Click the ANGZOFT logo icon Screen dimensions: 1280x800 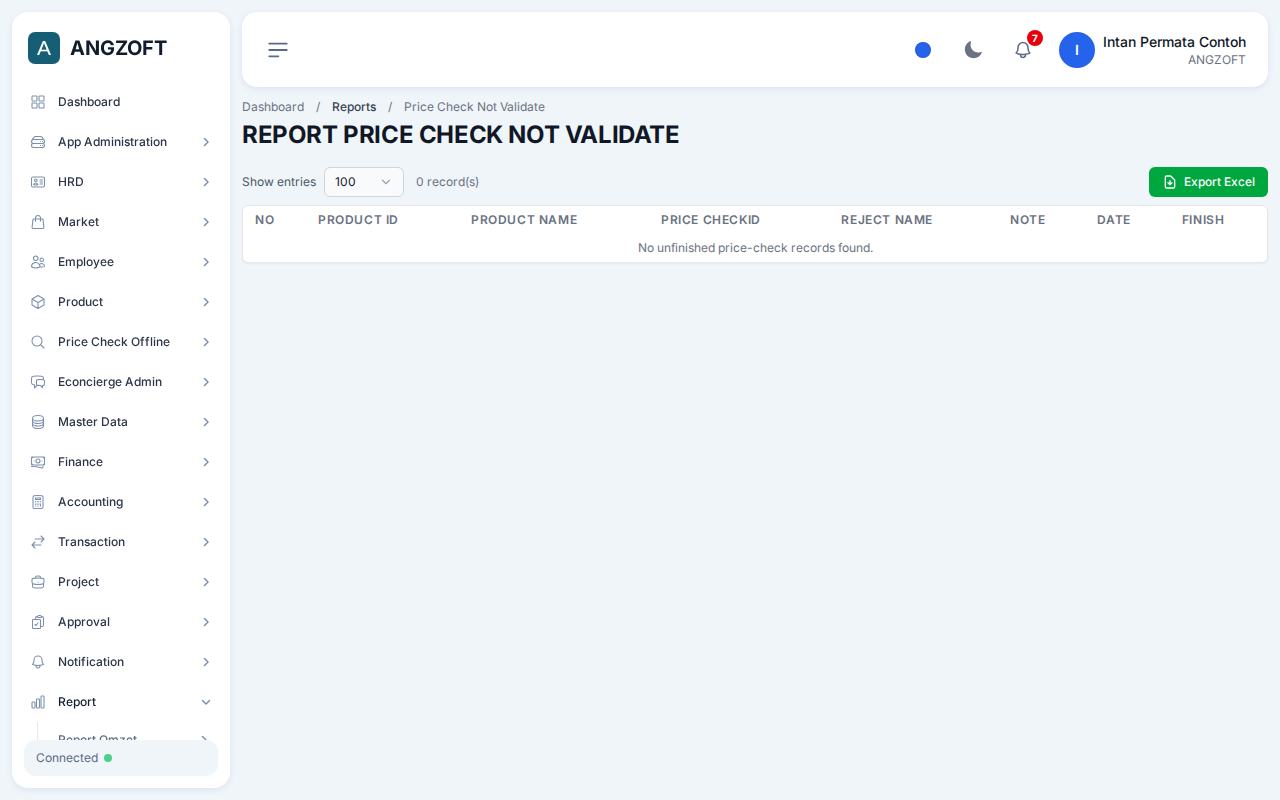click(44, 48)
